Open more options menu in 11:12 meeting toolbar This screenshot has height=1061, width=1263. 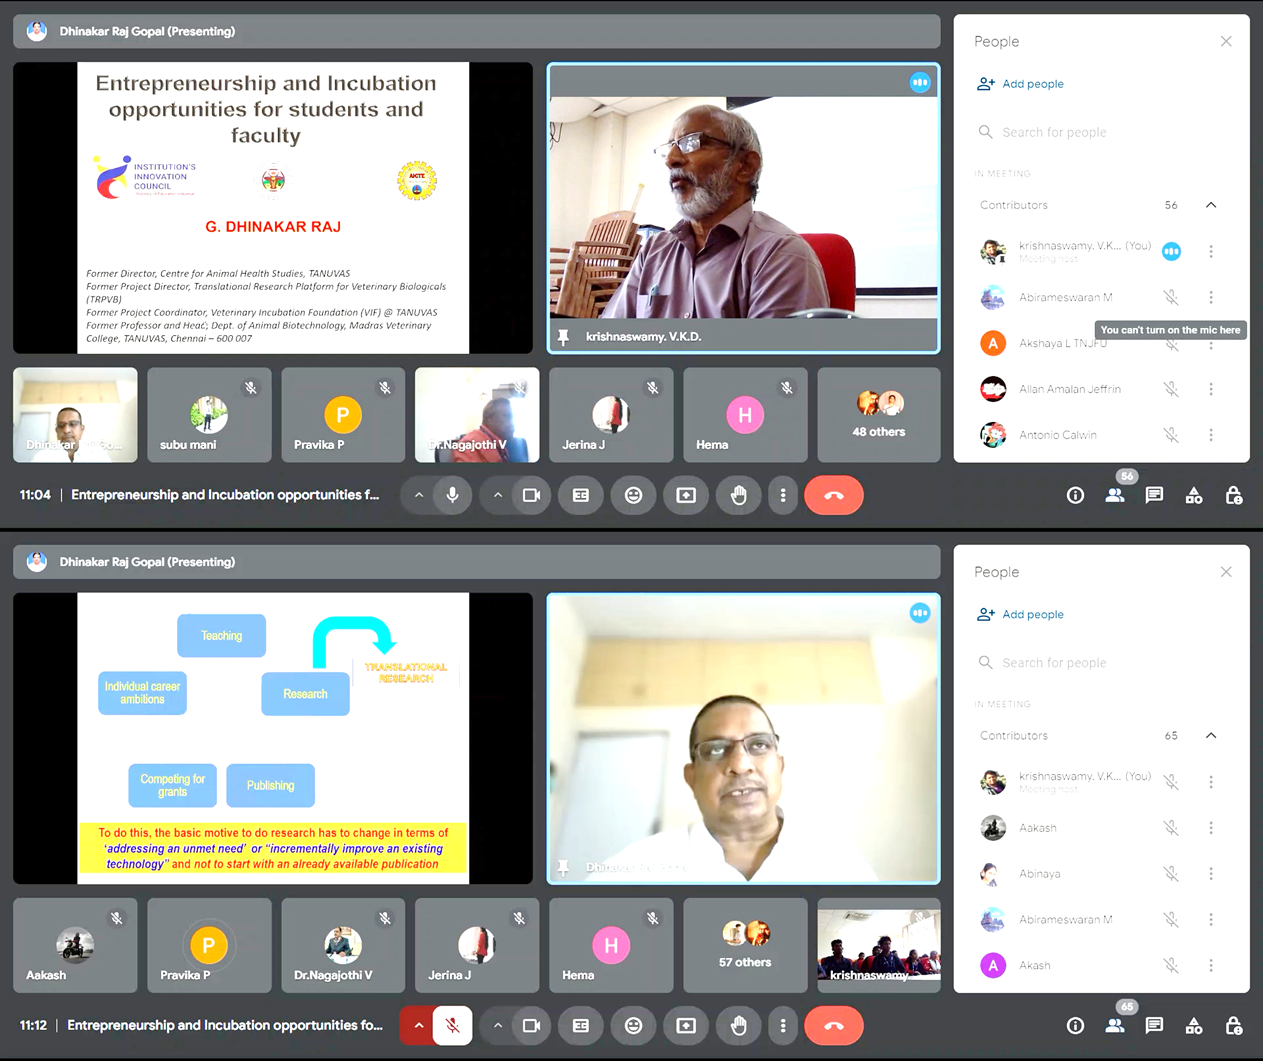[783, 1025]
